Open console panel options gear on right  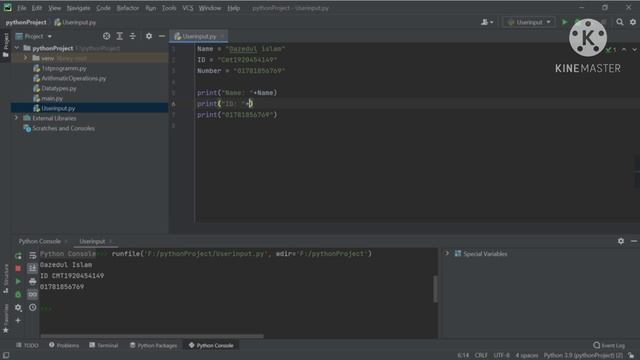tap(621, 241)
